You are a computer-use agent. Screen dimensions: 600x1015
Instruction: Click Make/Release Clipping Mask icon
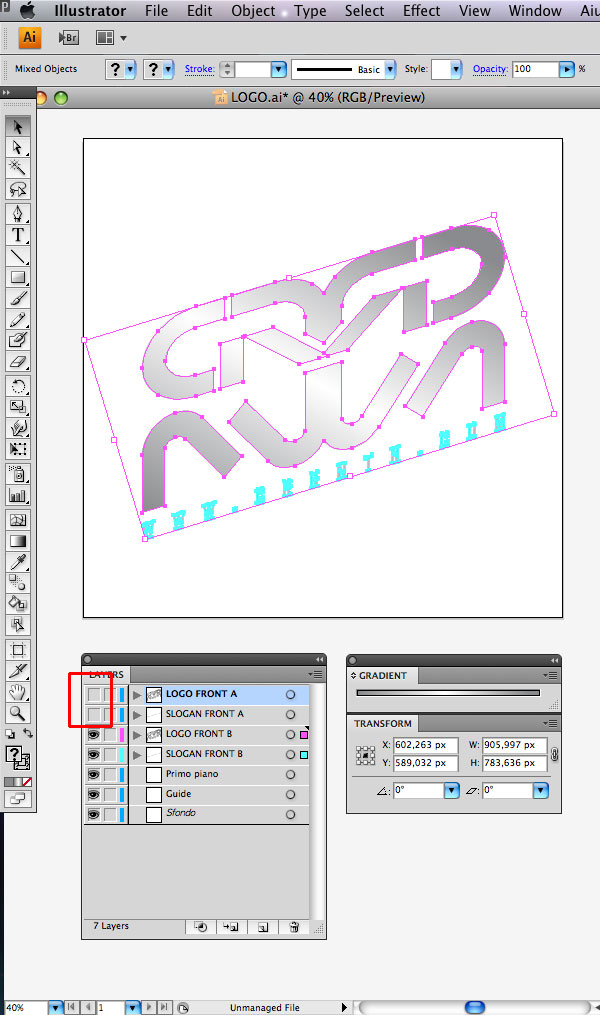click(x=201, y=927)
